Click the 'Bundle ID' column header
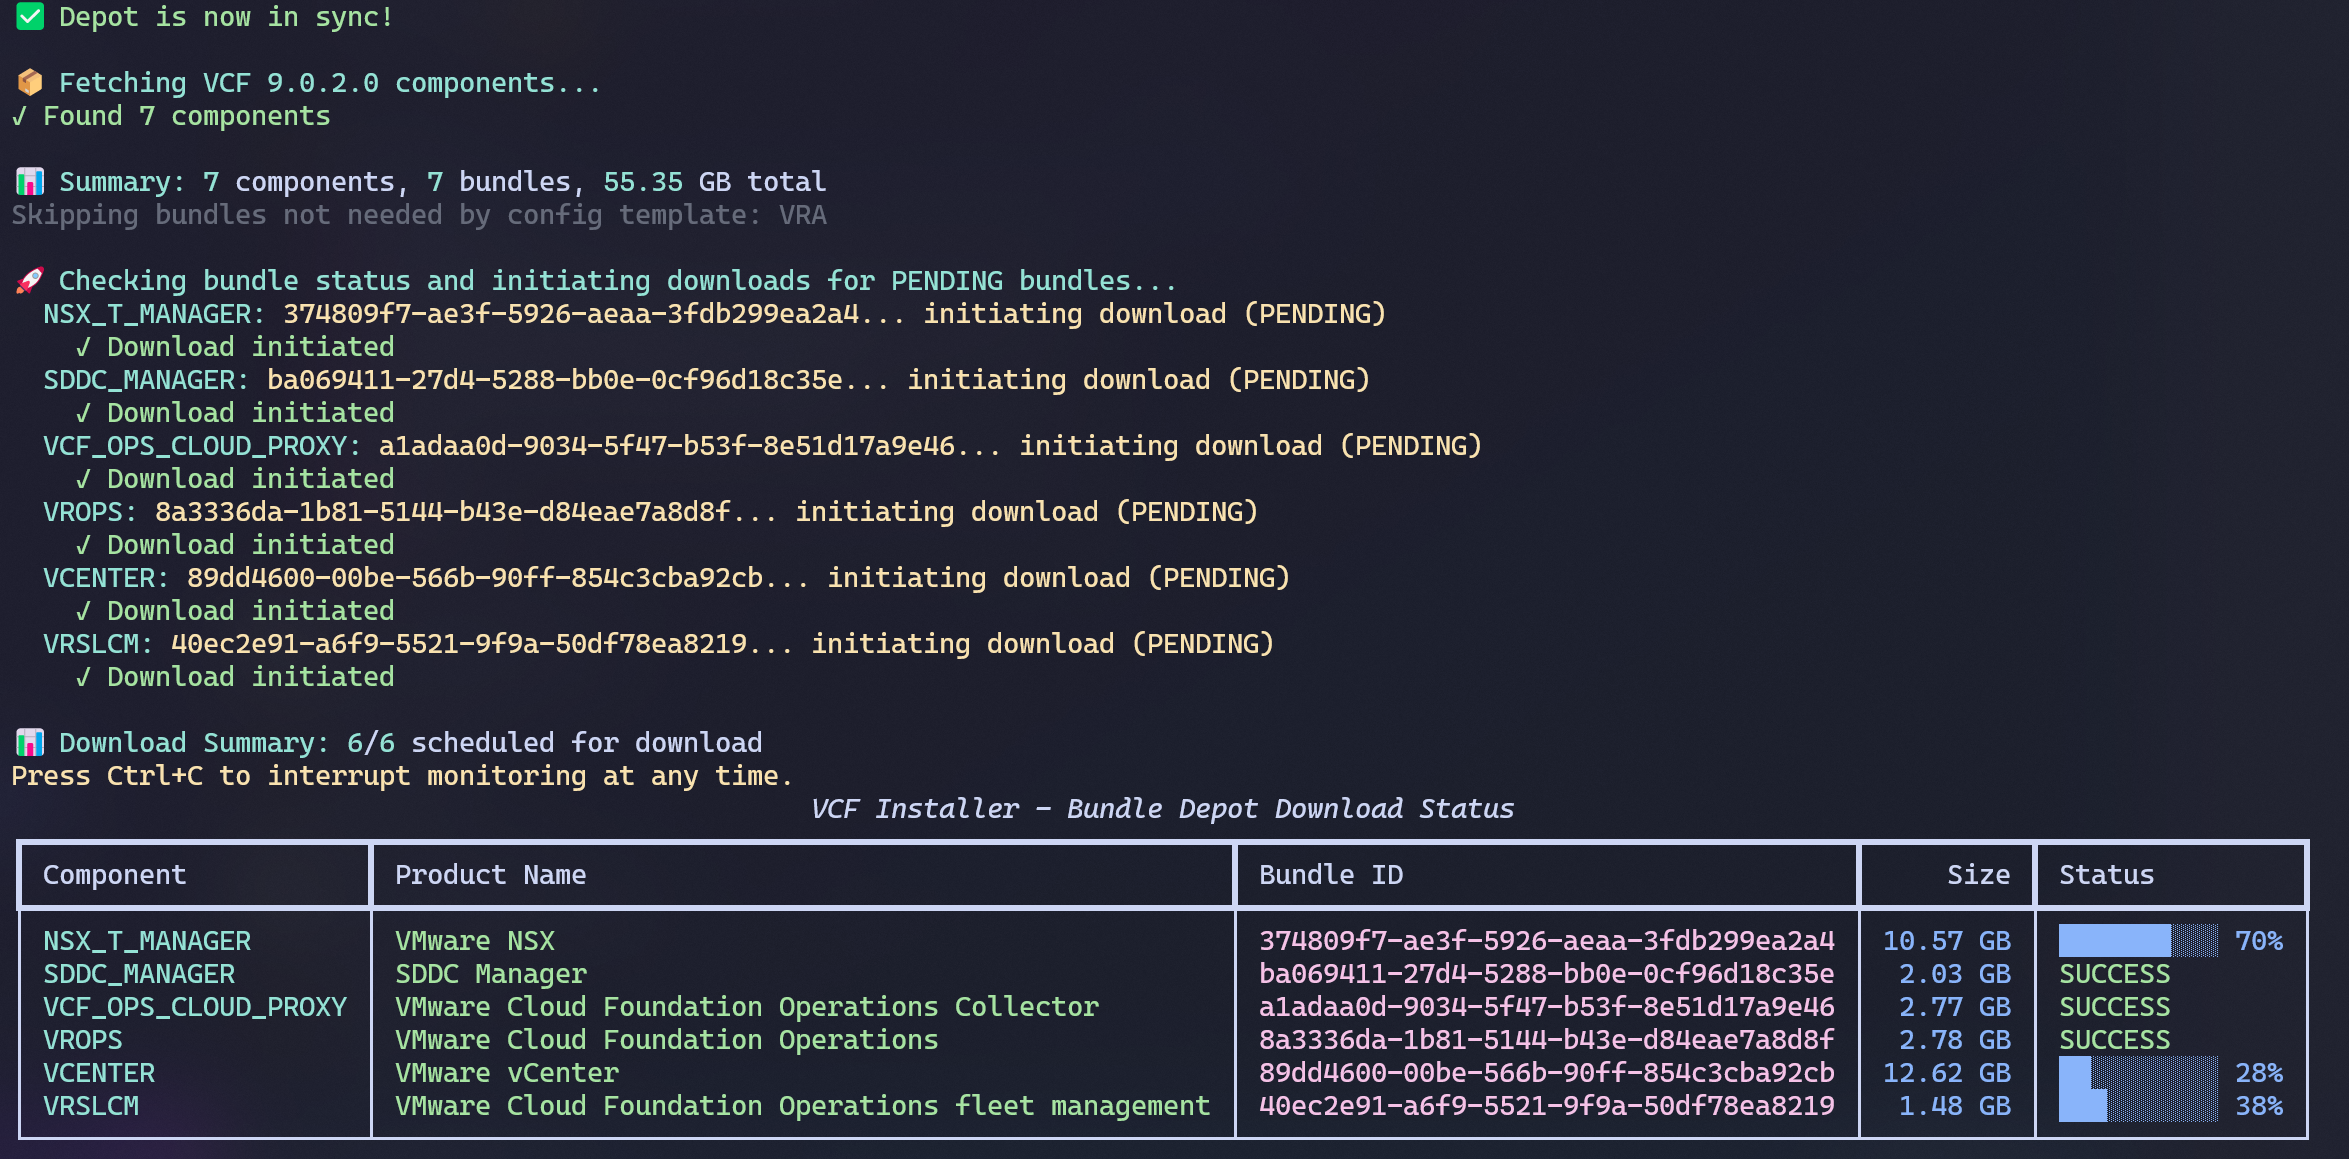The height and width of the screenshot is (1159, 2349). (x=1330, y=875)
